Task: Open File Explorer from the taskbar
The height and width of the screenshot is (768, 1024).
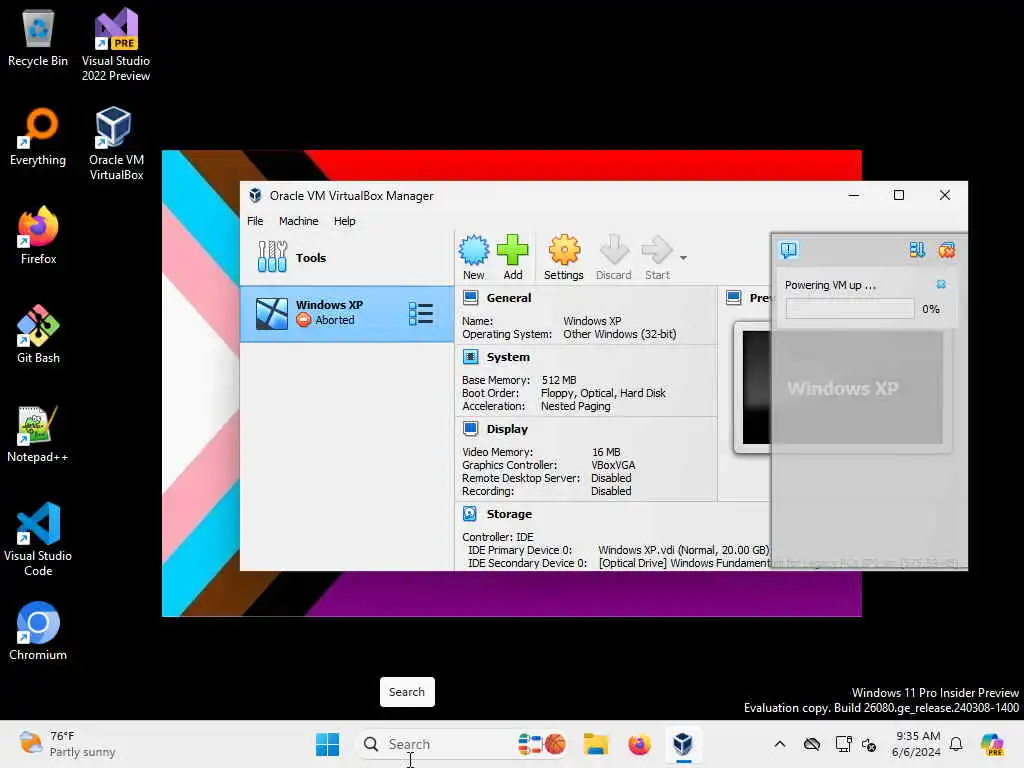Action: (x=596, y=744)
